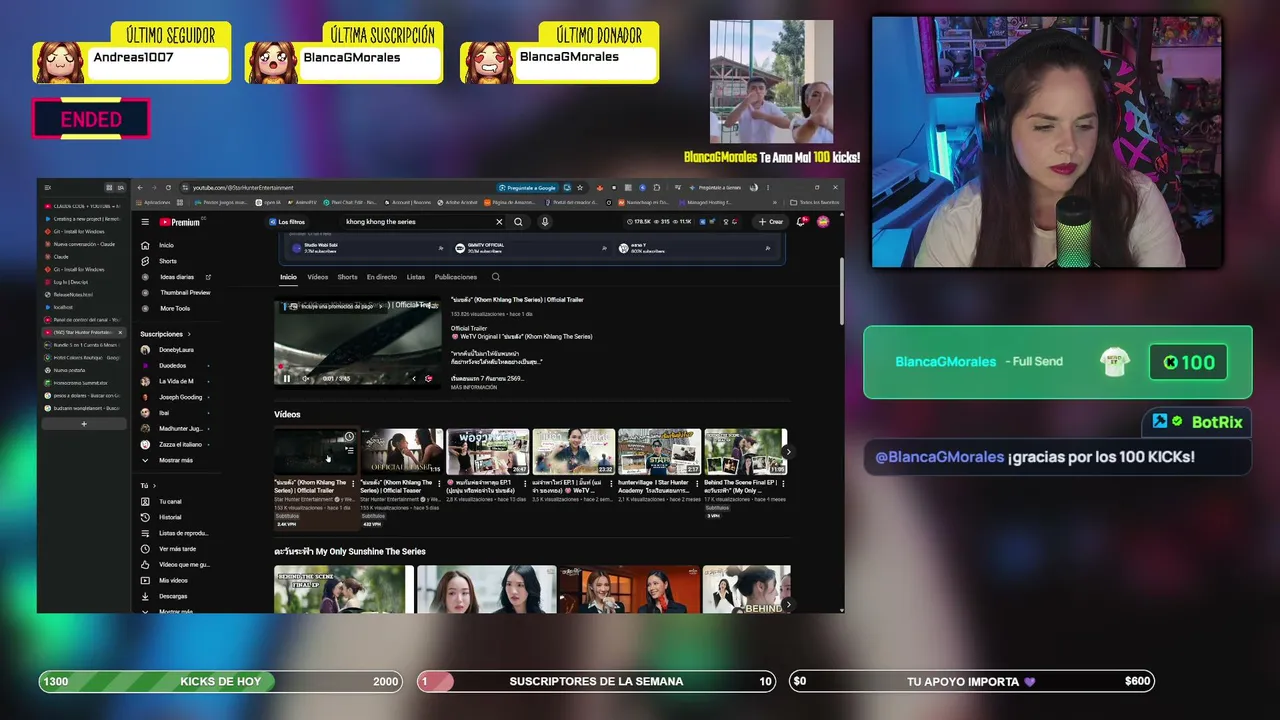Click MÁS INFORMACIÓN under trailer description
Image resolution: width=1280 pixels, height=720 pixels.
click(x=474, y=387)
